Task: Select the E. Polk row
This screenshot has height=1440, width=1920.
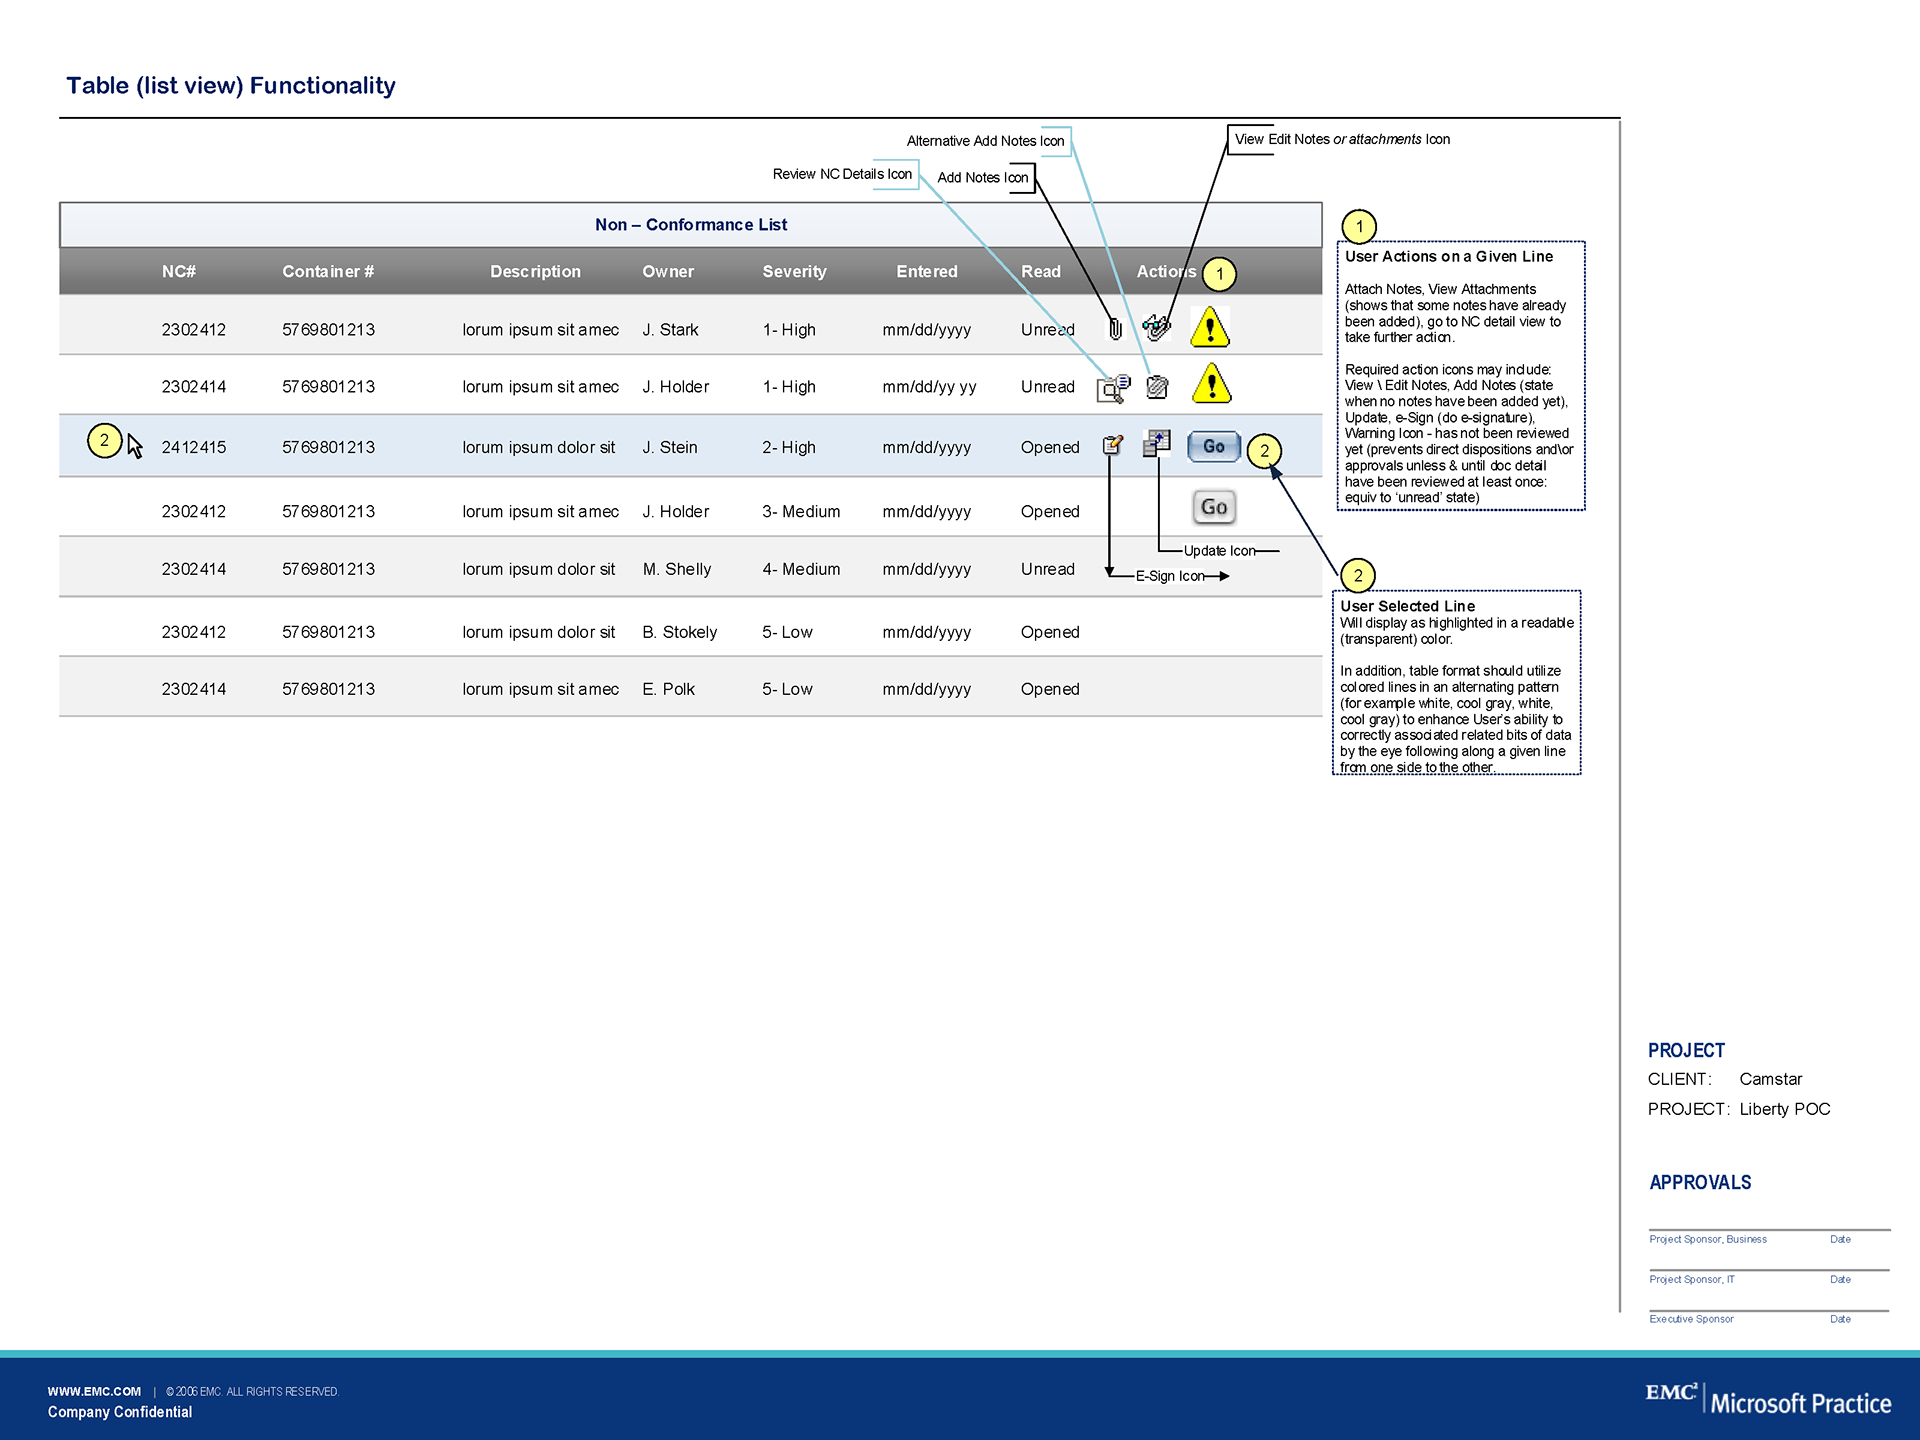Action: coord(668,689)
